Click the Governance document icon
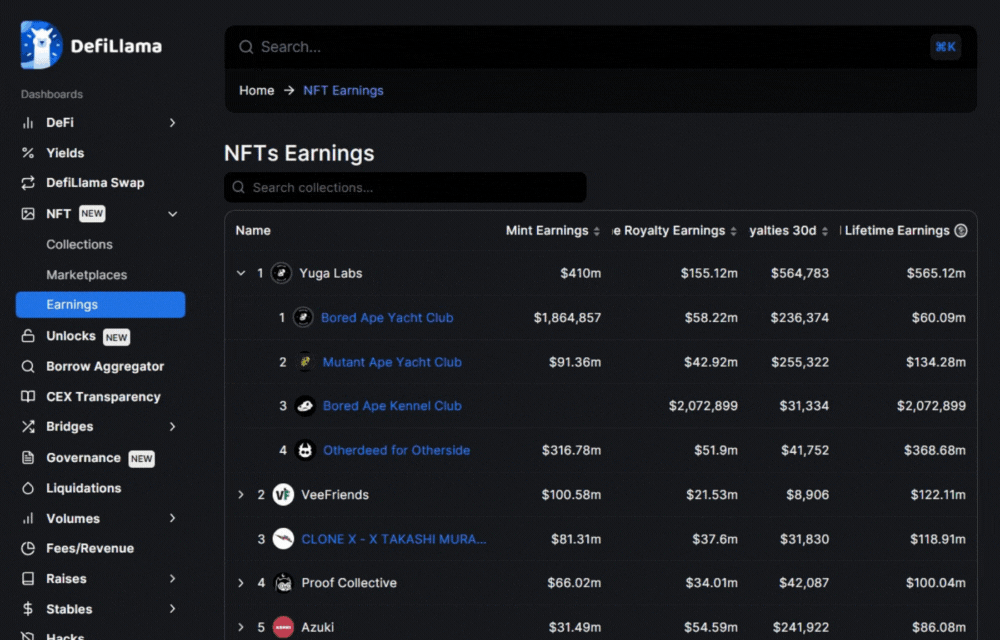This screenshot has width=1000, height=640. pyautogui.click(x=28, y=458)
